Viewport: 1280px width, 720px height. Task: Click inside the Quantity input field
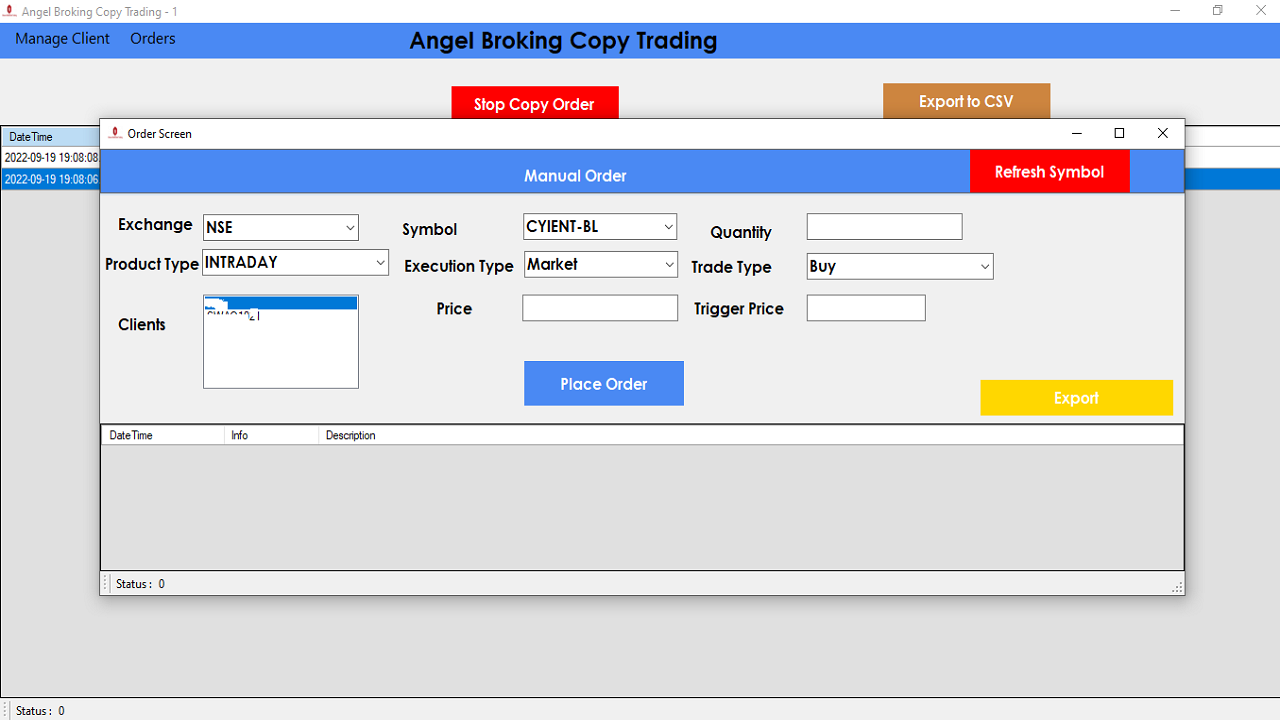[x=883, y=226]
